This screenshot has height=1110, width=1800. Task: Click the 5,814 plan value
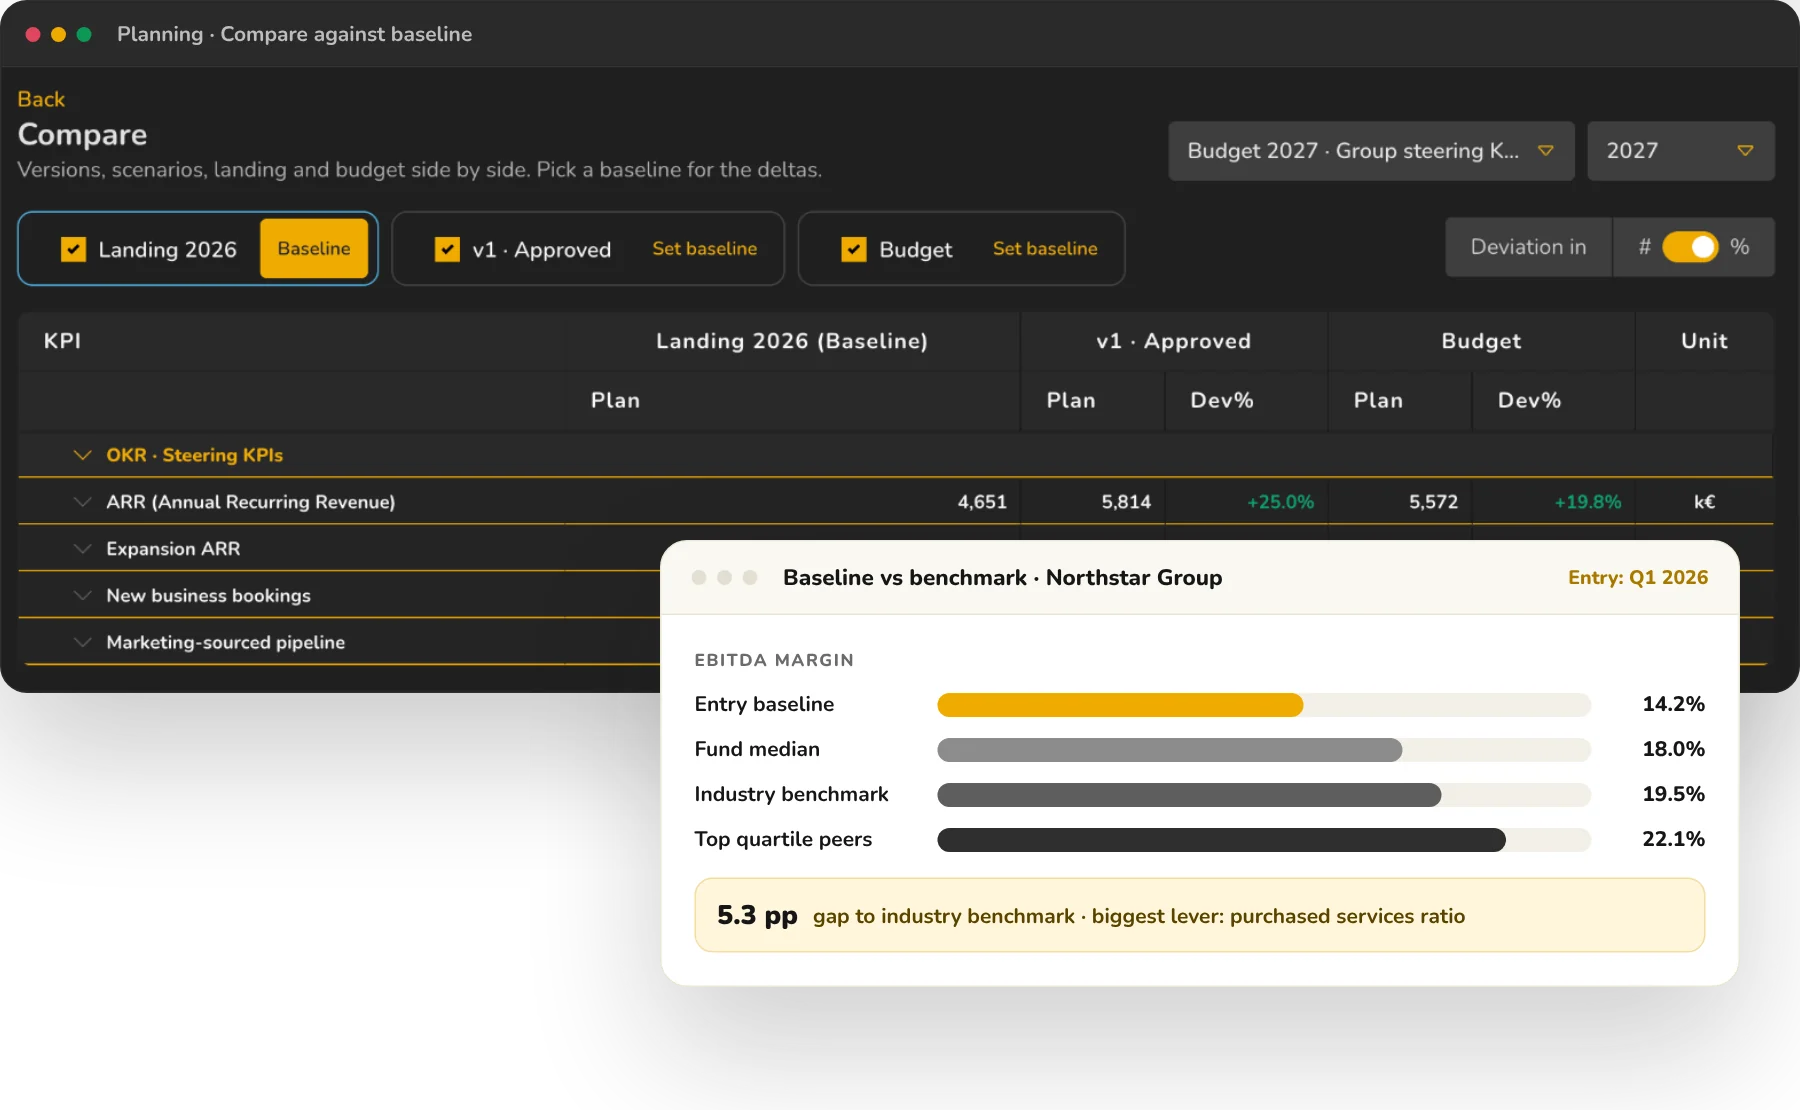click(1126, 502)
